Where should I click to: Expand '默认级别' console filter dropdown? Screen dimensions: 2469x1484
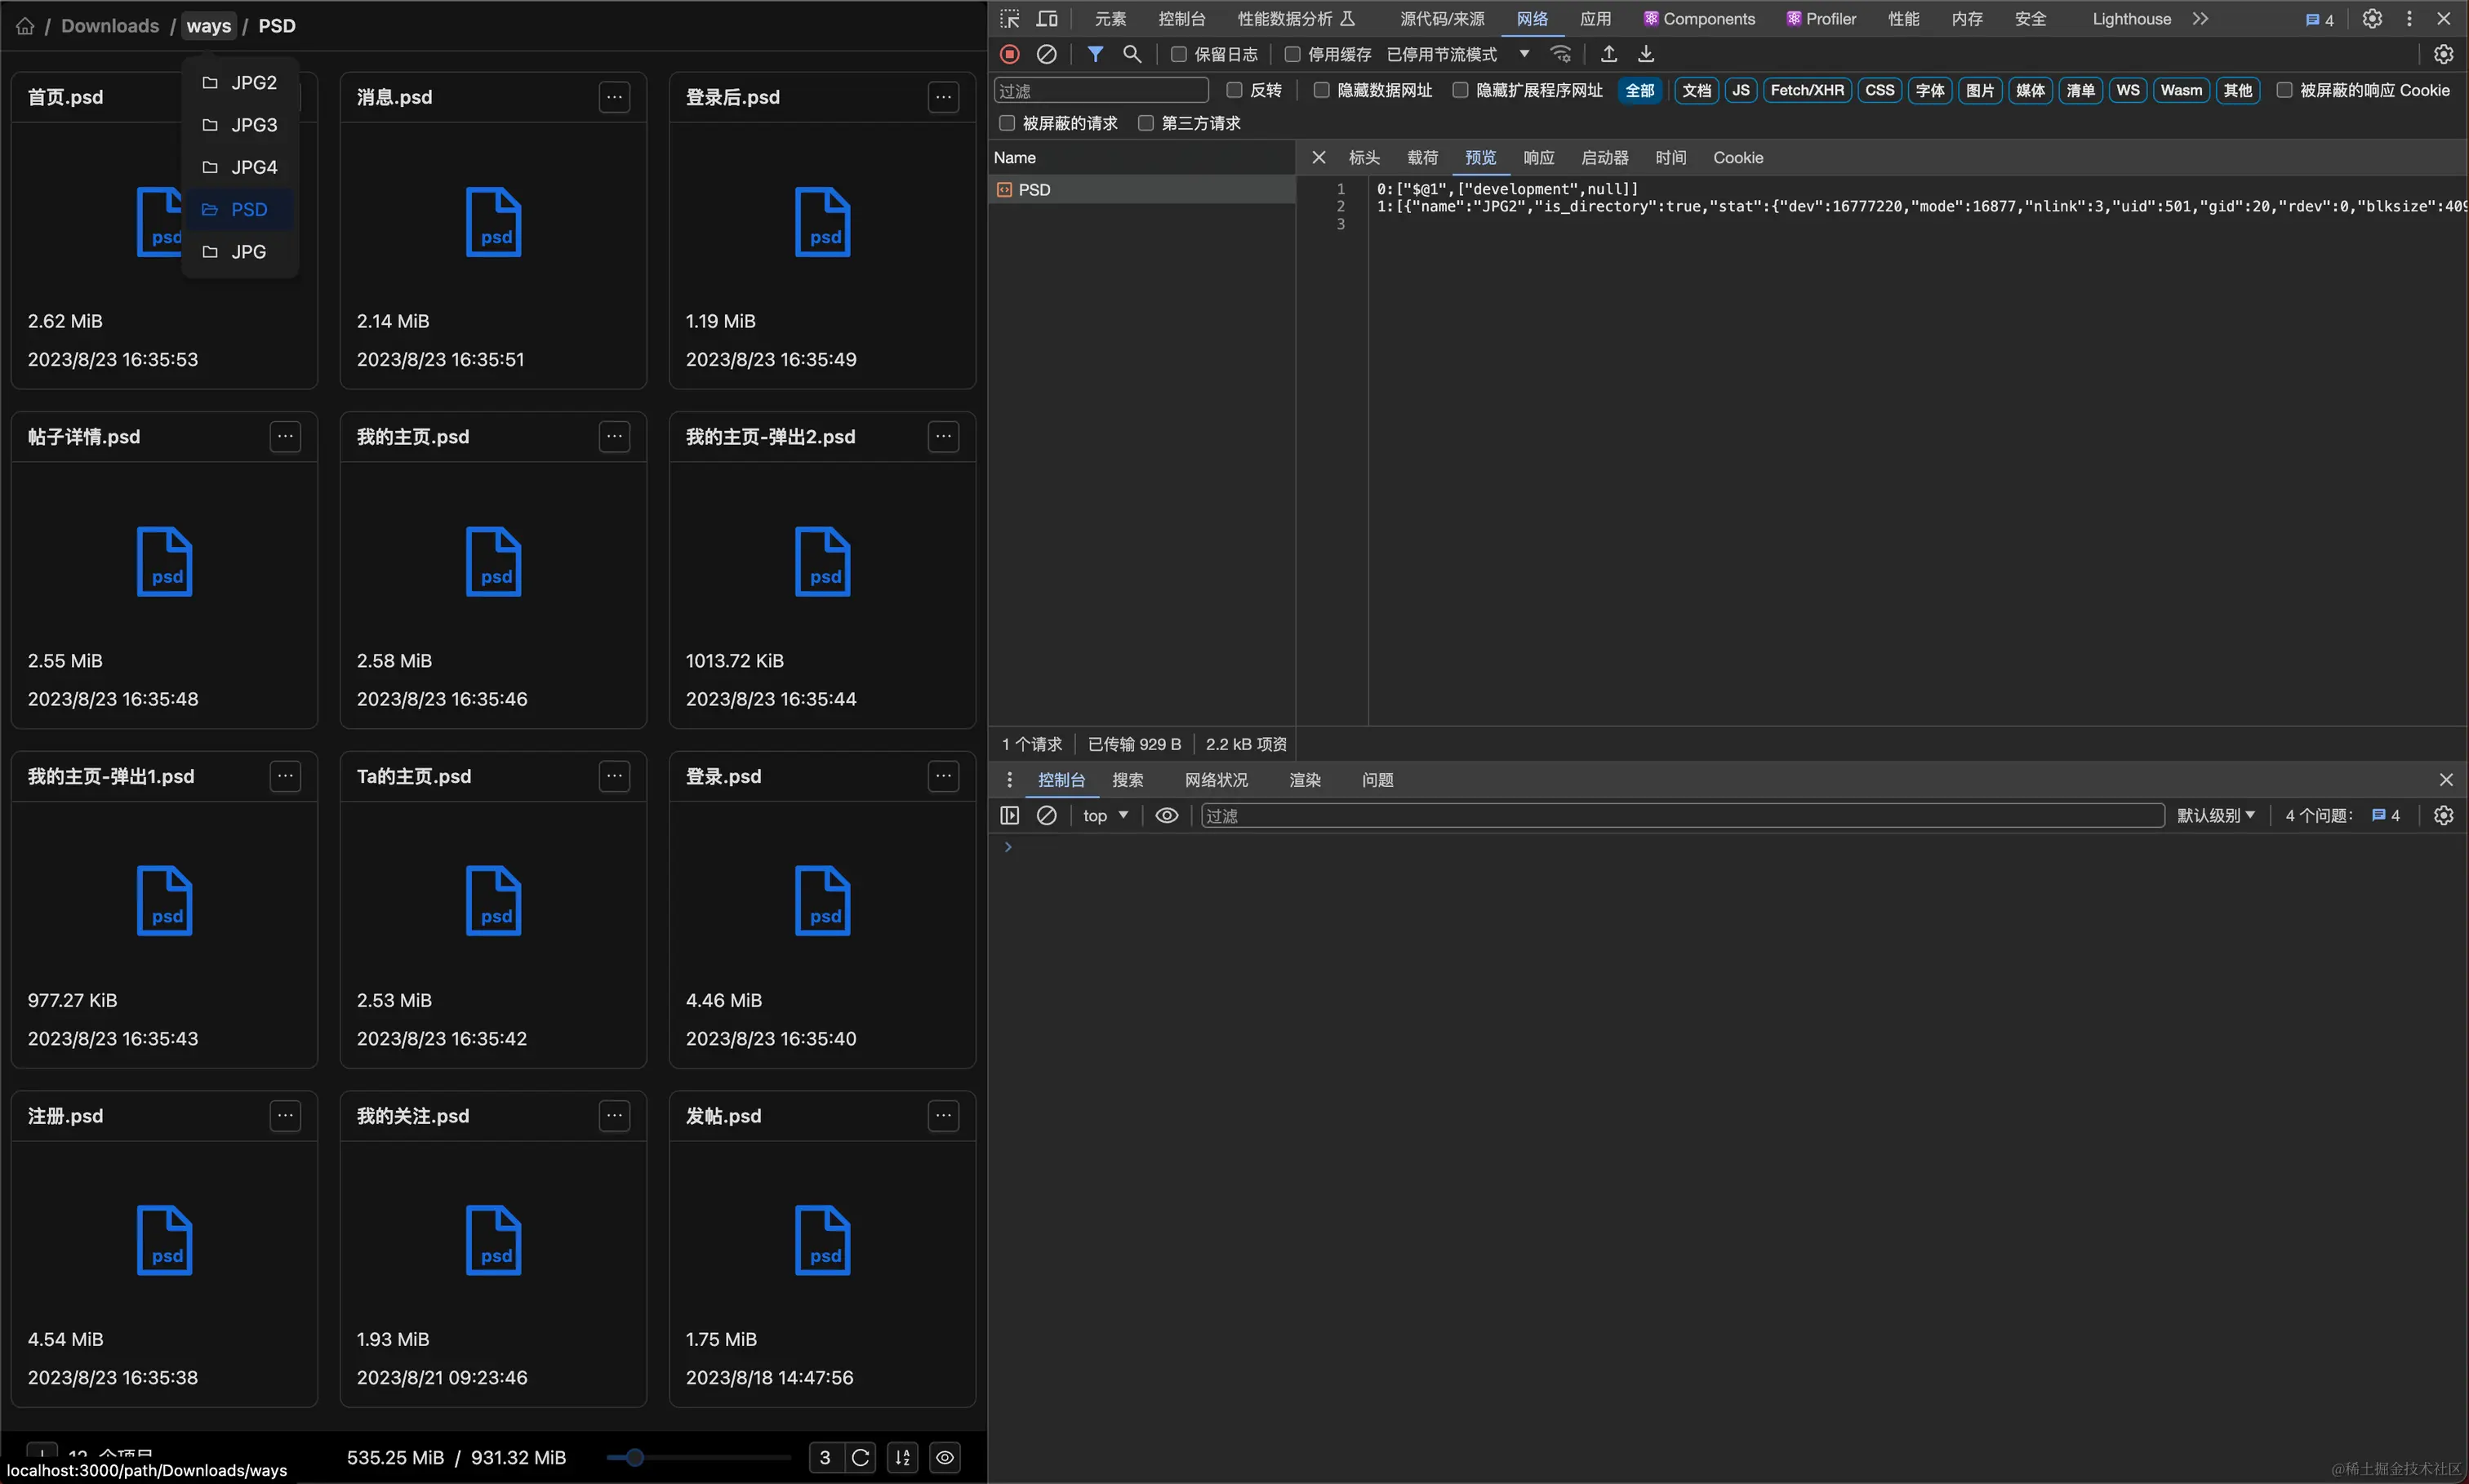2218,815
